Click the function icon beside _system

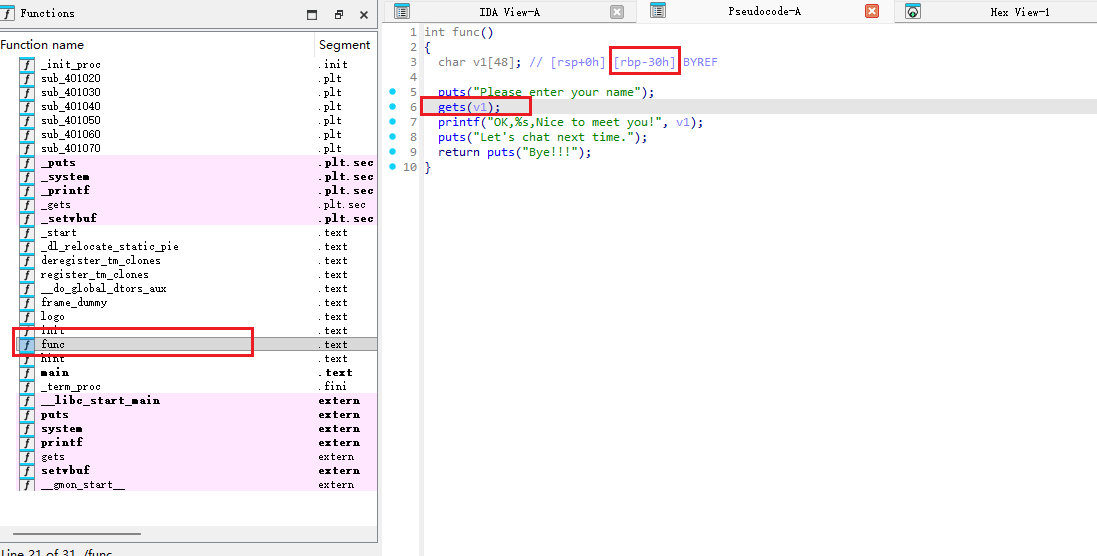tap(27, 177)
